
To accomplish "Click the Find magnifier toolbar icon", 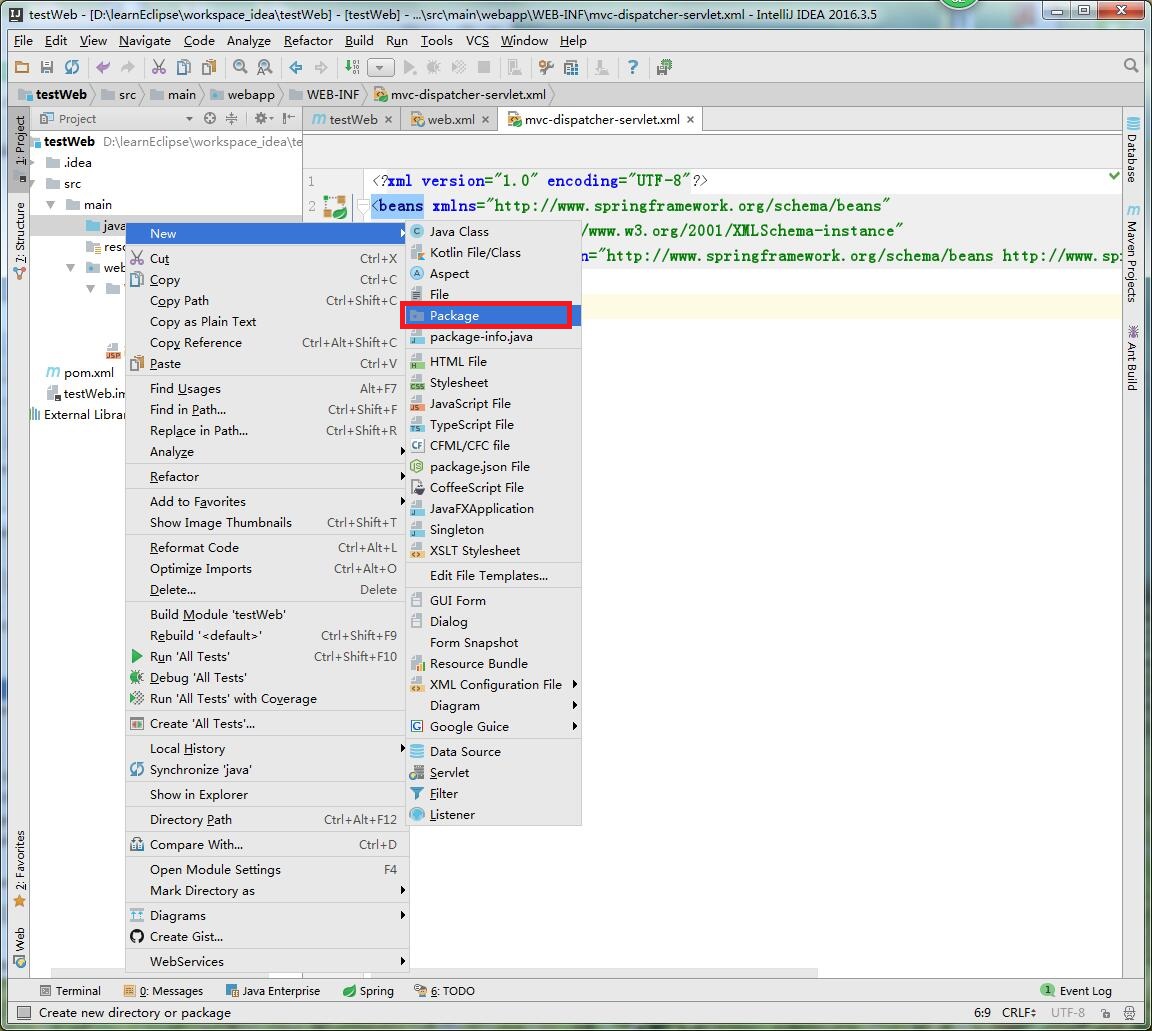I will [x=240, y=68].
